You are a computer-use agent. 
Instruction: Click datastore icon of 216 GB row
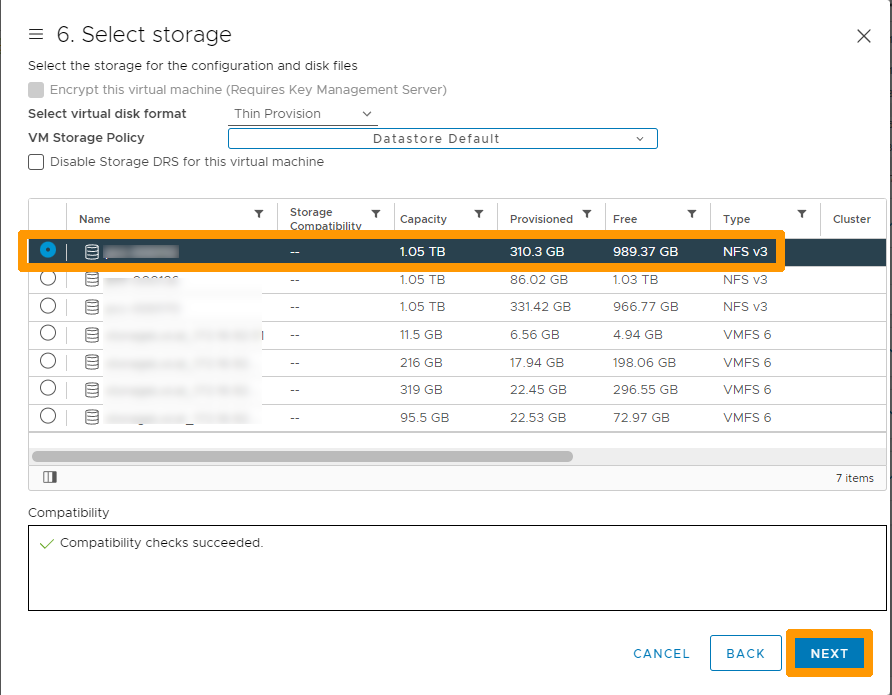tap(92, 362)
